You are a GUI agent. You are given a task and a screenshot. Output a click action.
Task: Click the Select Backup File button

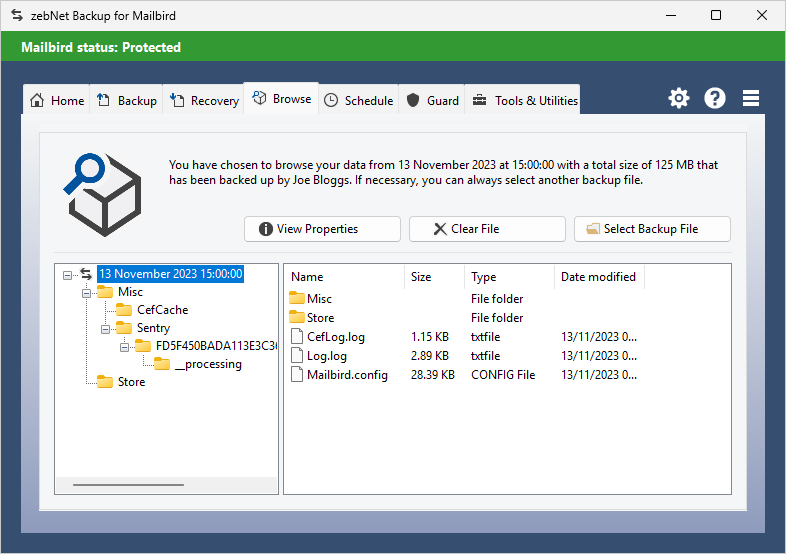coord(652,229)
